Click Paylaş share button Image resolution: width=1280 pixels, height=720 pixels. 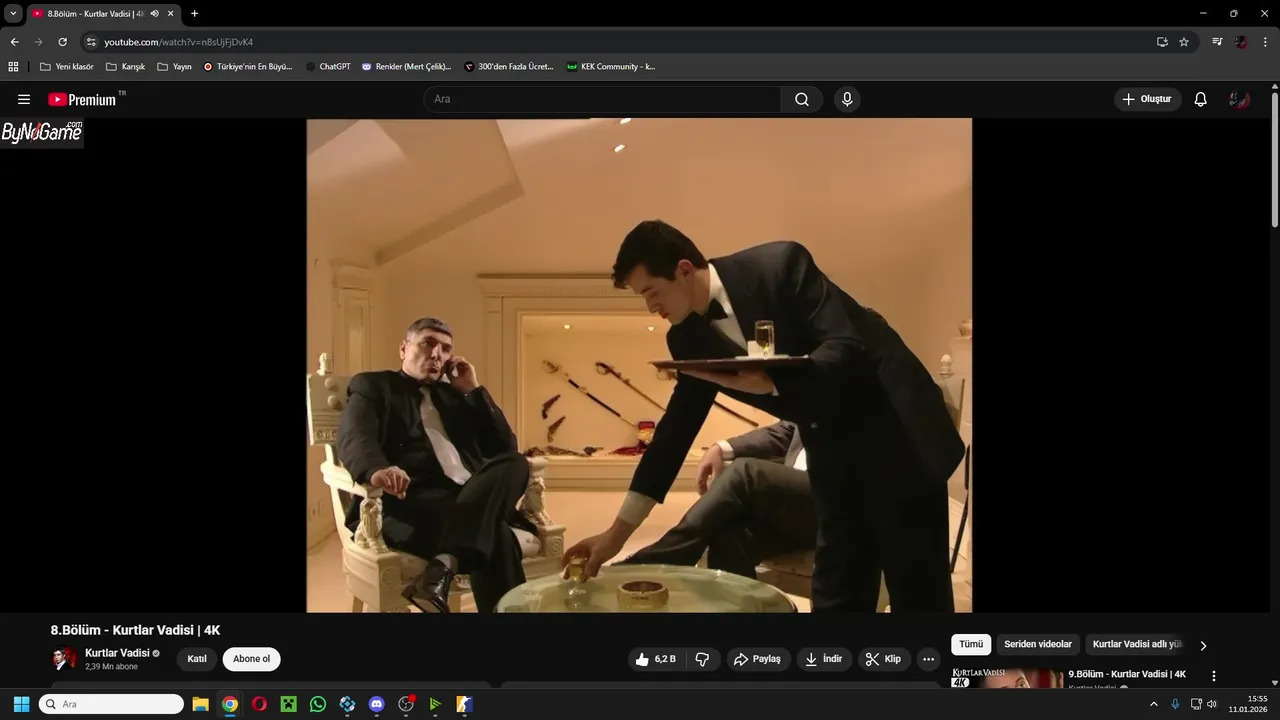(757, 659)
